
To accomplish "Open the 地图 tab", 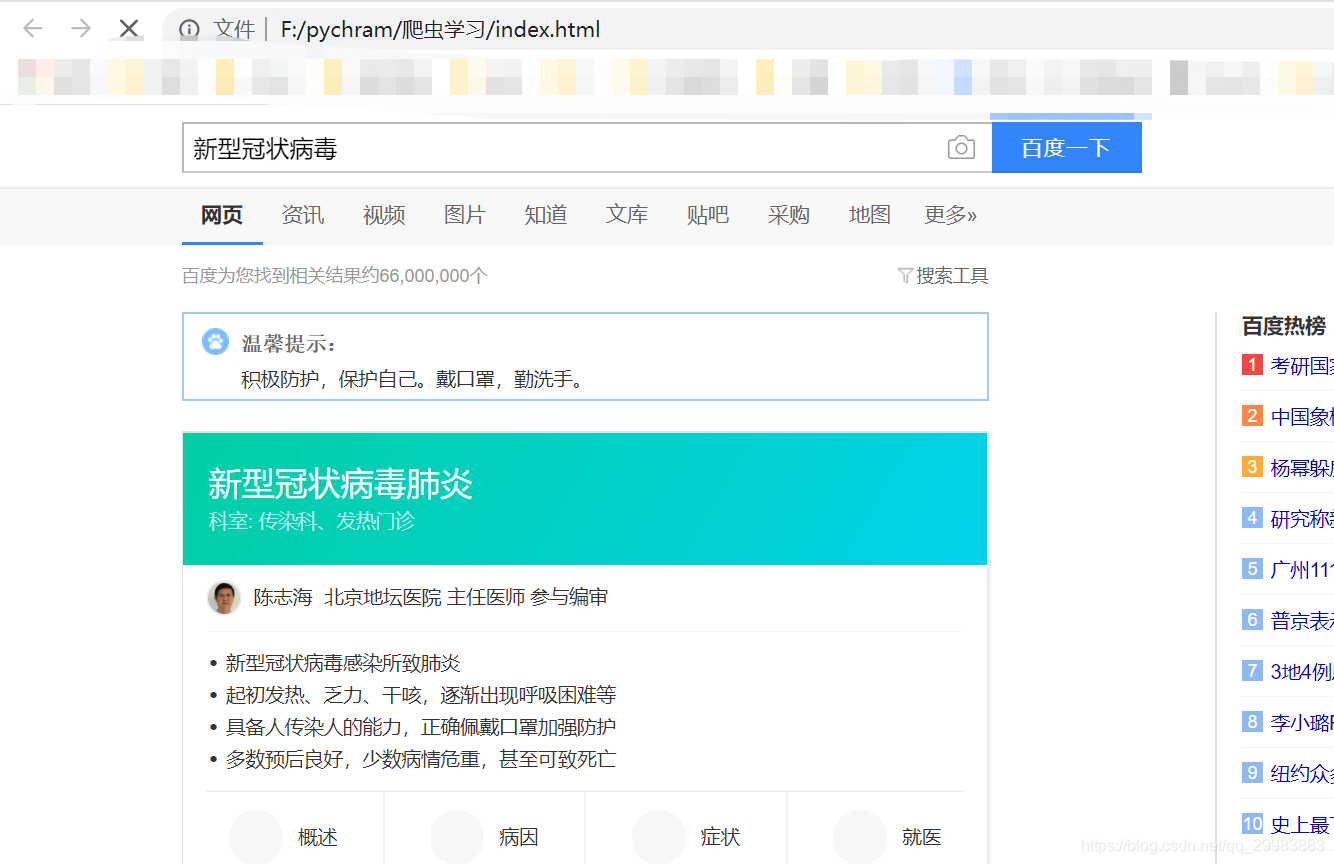I will click(x=870, y=215).
